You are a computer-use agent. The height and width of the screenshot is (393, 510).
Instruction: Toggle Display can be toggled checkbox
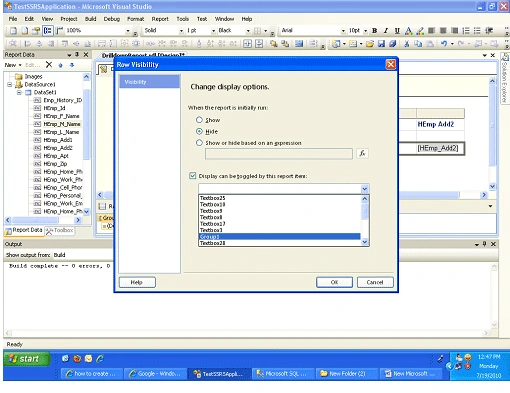(193, 176)
